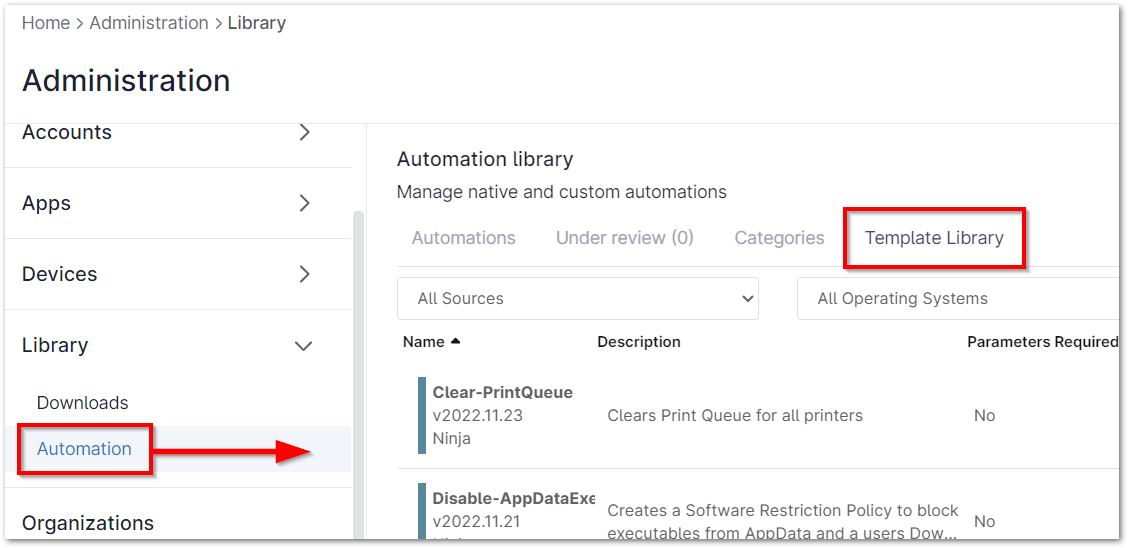Sort by the Description column header
Viewport: 1128px width, 548px height.
tap(639, 342)
